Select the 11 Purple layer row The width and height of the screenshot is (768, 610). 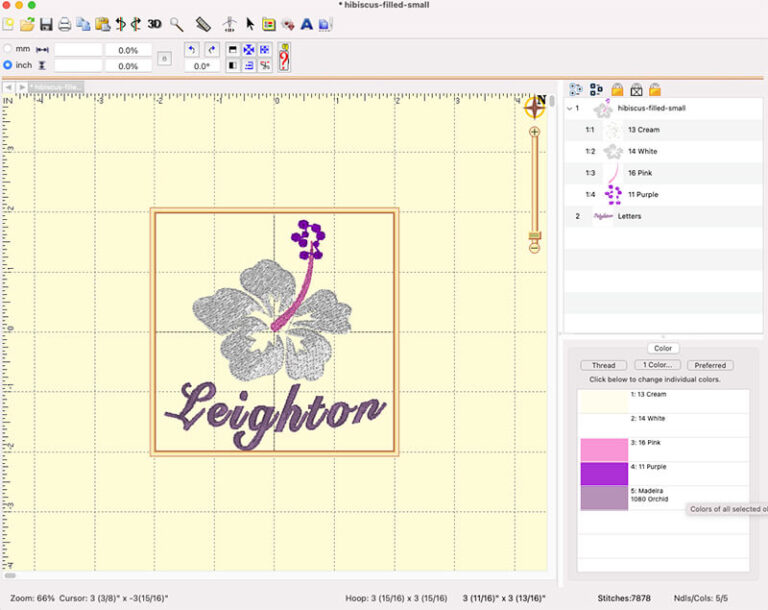642,194
